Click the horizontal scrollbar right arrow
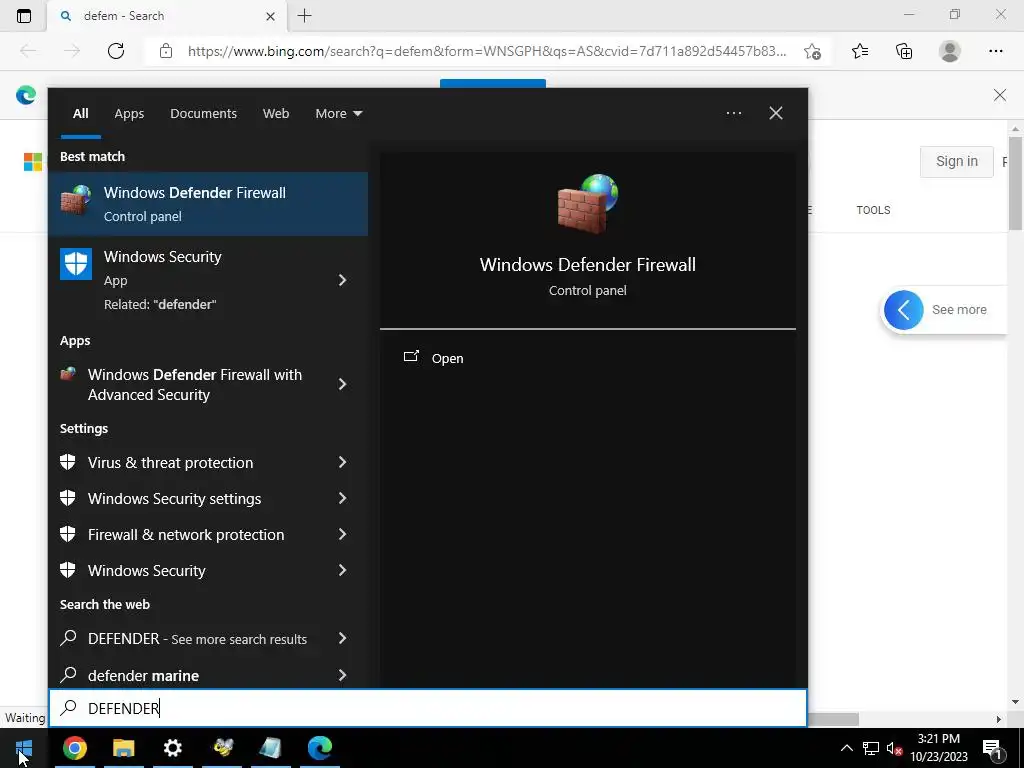Screen dimensions: 1024x768 coord(999,719)
